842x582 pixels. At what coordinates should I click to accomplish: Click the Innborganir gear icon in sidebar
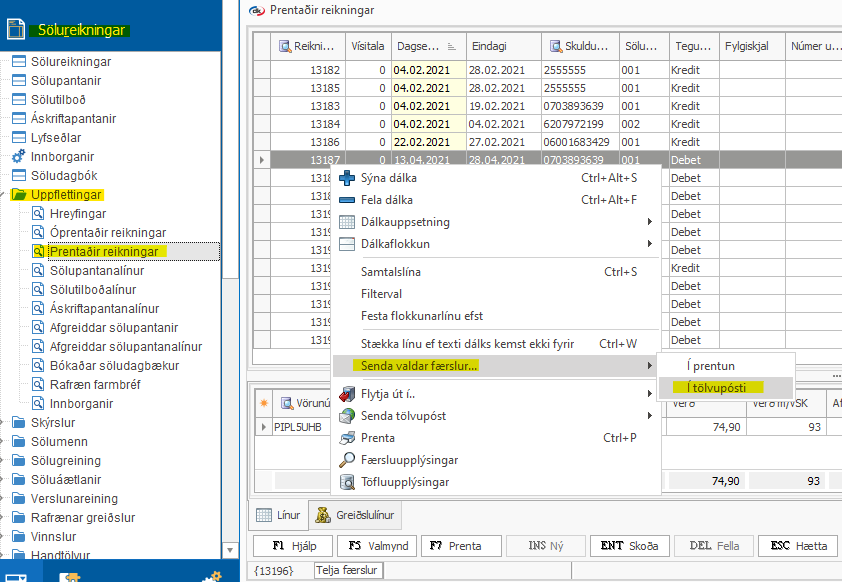point(19,157)
